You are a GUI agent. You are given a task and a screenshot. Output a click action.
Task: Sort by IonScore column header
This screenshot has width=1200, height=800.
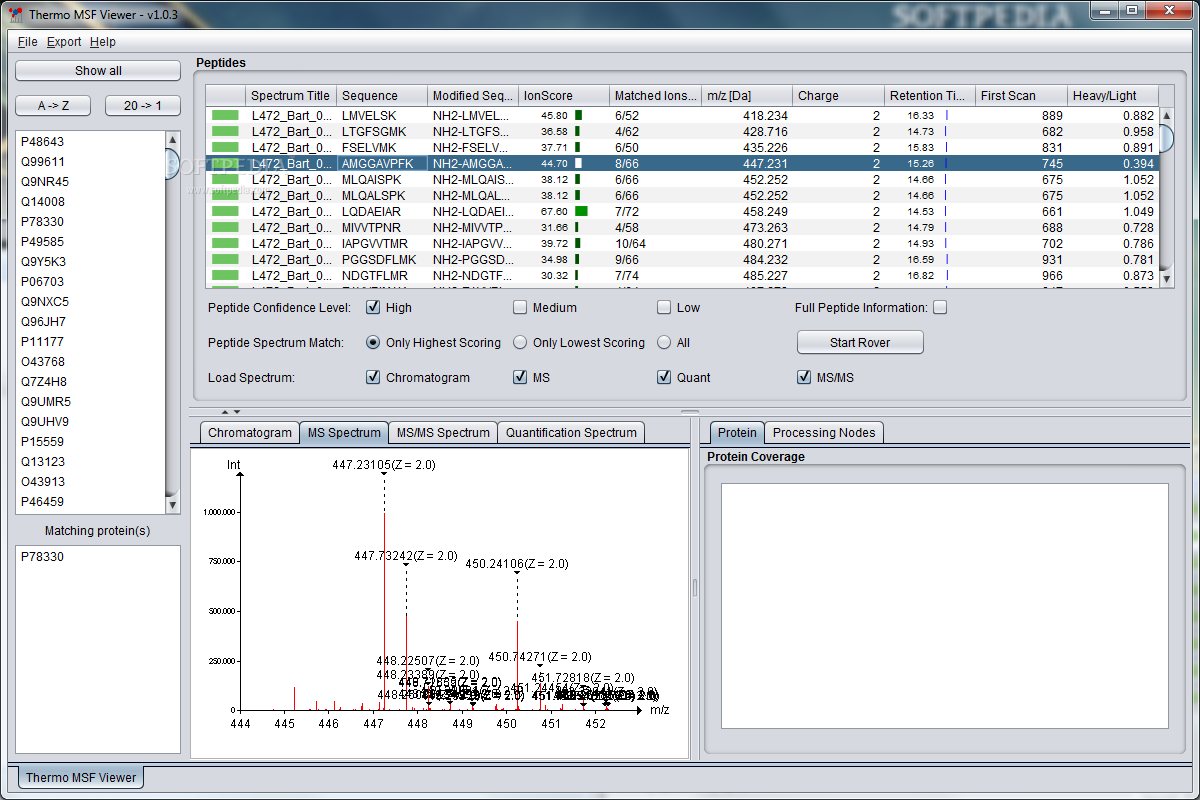tap(564, 96)
